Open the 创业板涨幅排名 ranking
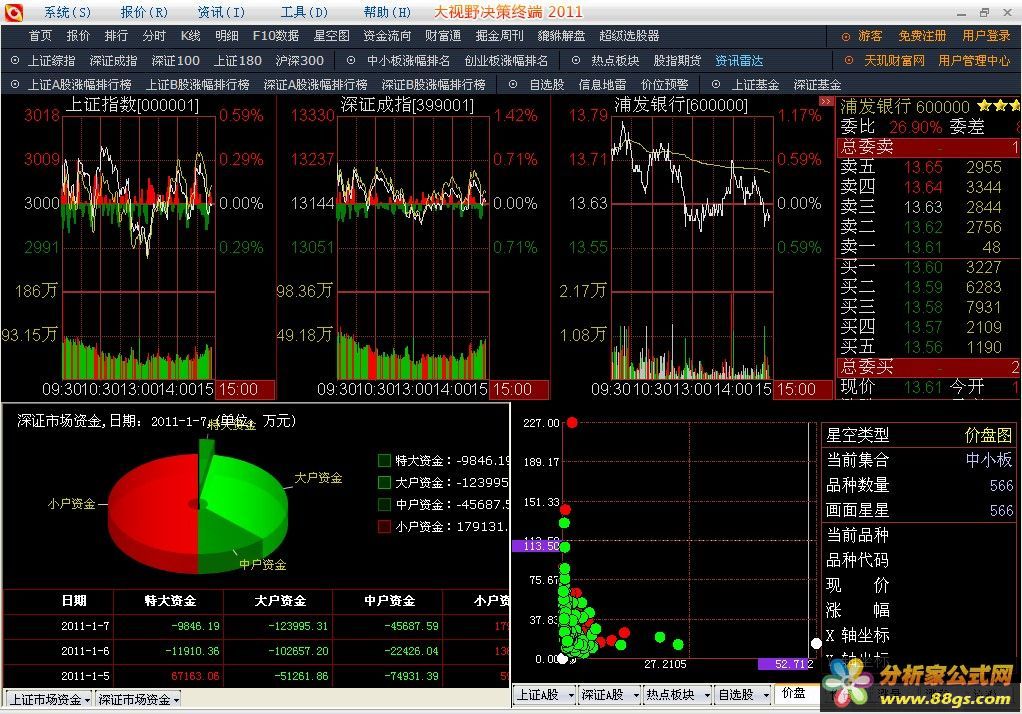Screen dimensions: 1022x714 pyautogui.click(x=506, y=61)
